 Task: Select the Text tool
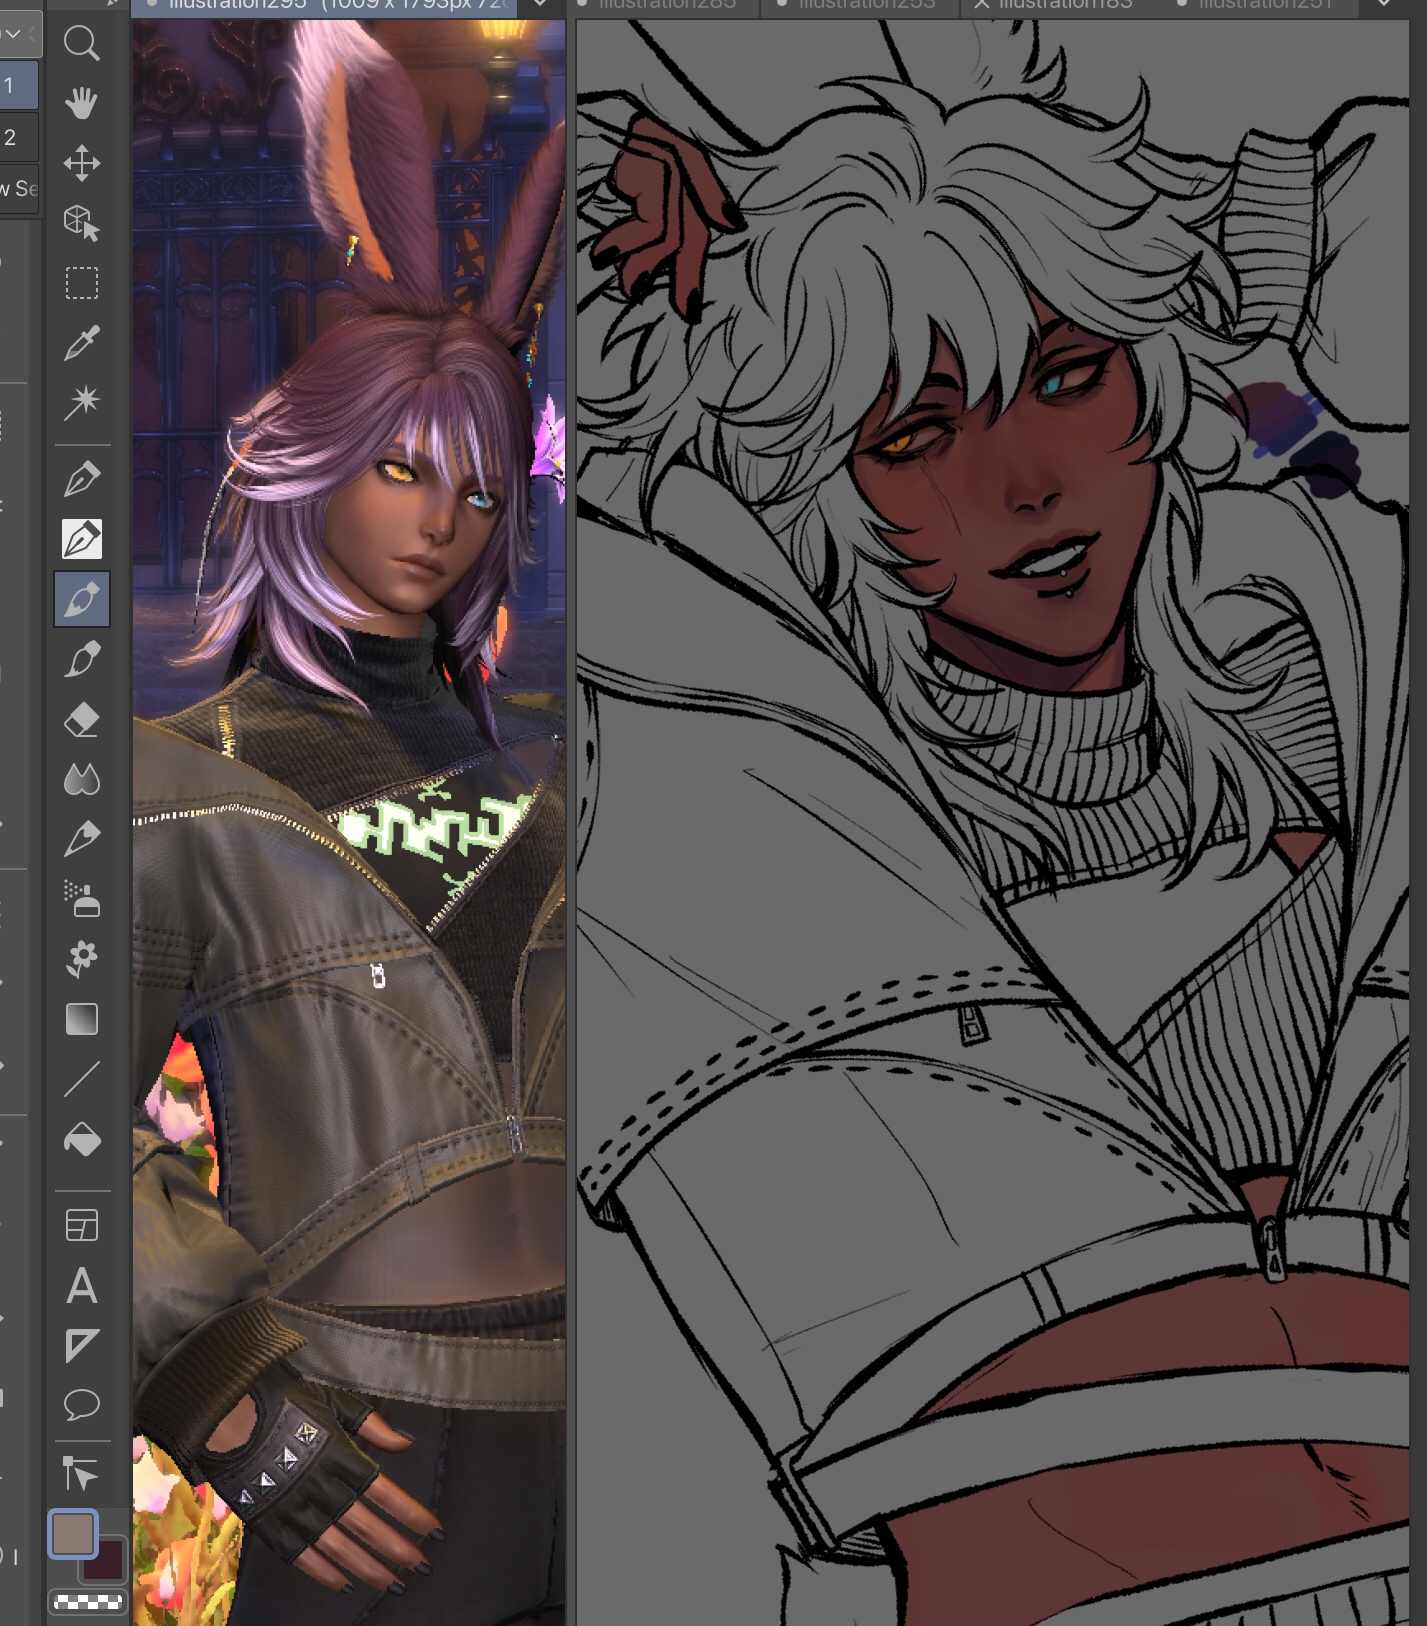(81, 1286)
